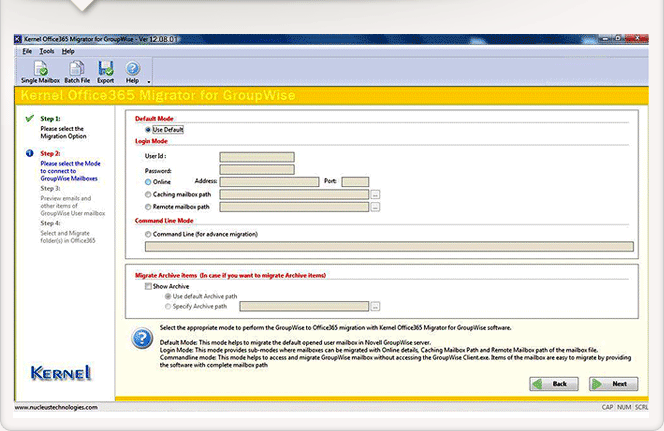Viewport: 664px width, 431px height.
Task: Click the Command Line text field
Action: [x=389, y=246]
